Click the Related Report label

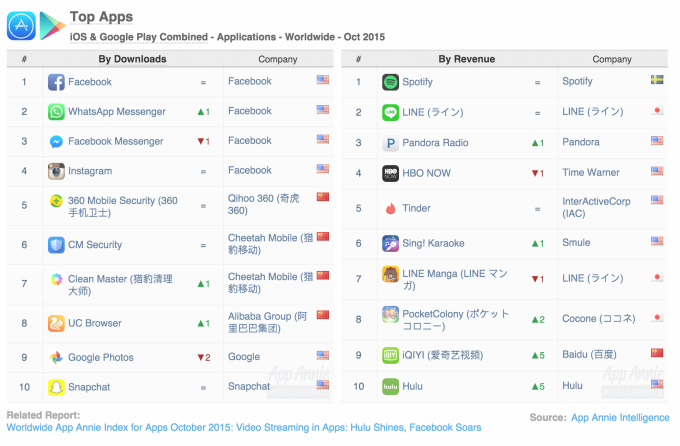click(43, 415)
